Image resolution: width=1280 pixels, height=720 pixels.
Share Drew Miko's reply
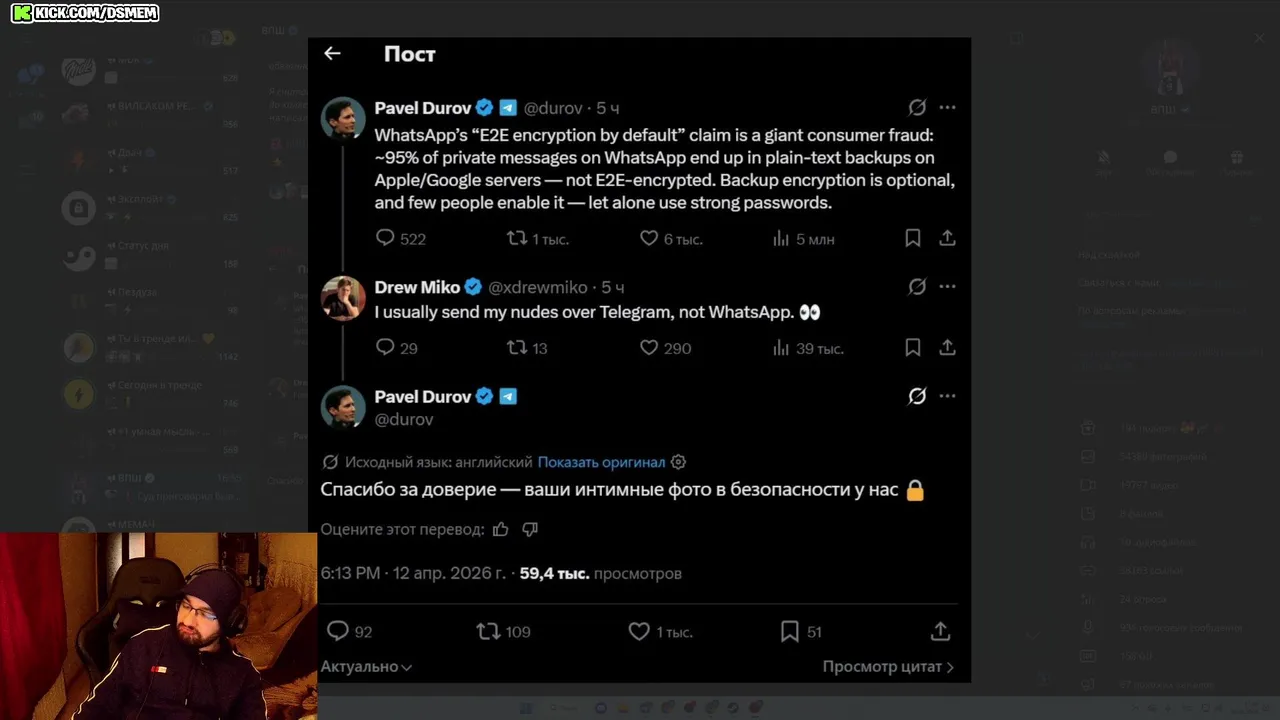[x=947, y=348]
